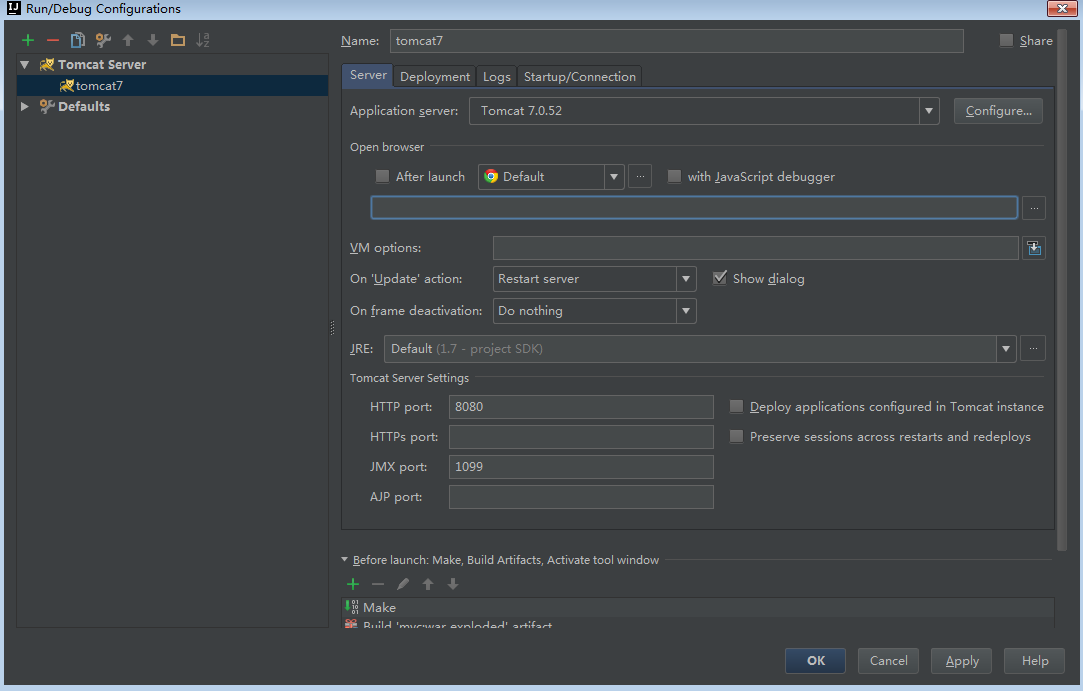Click the Copy Configuration icon

78,41
